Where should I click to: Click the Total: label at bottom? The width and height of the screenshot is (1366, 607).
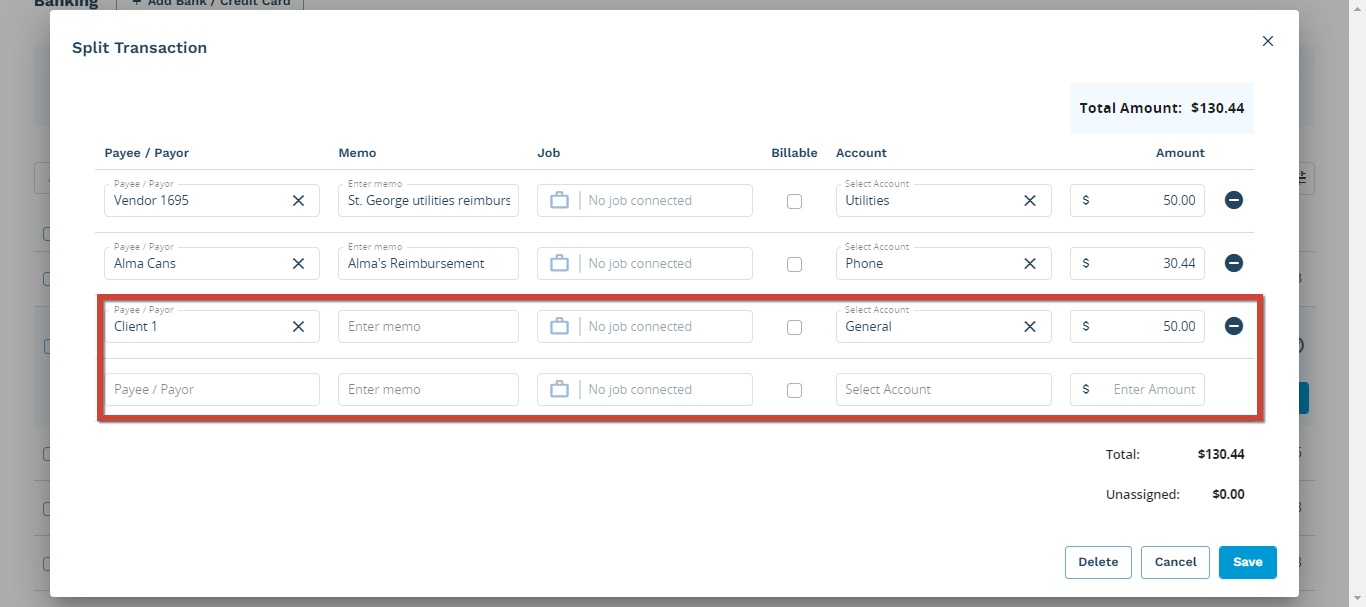click(x=1122, y=454)
